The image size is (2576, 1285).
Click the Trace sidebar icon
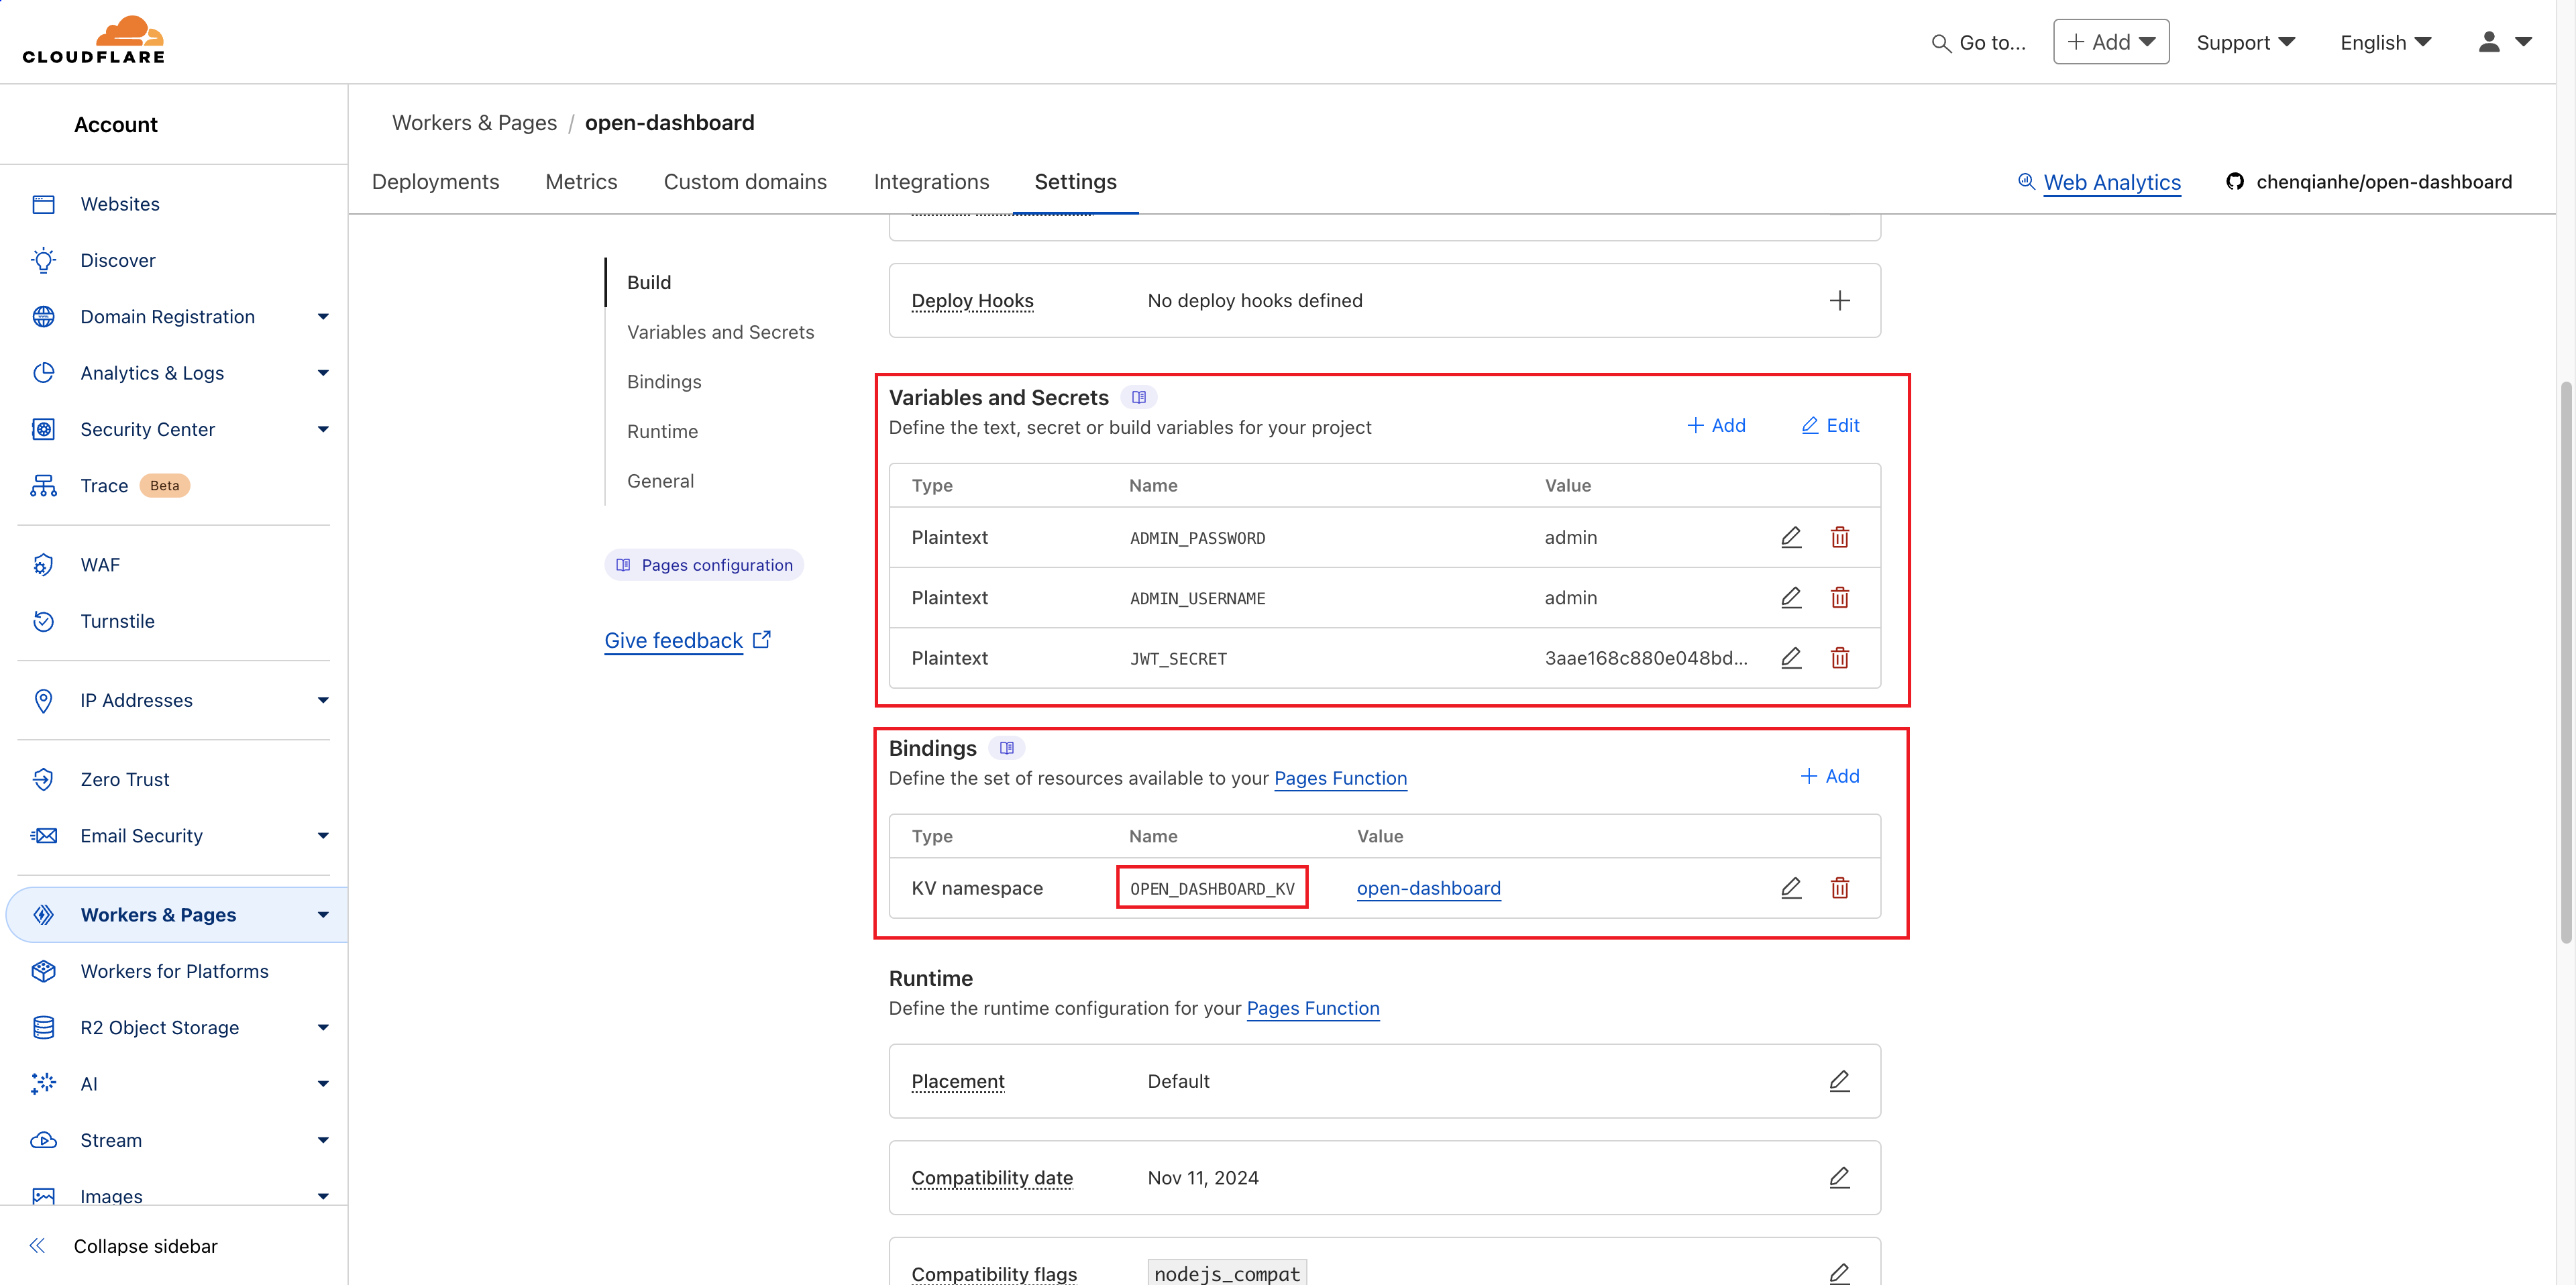tap(43, 485)
